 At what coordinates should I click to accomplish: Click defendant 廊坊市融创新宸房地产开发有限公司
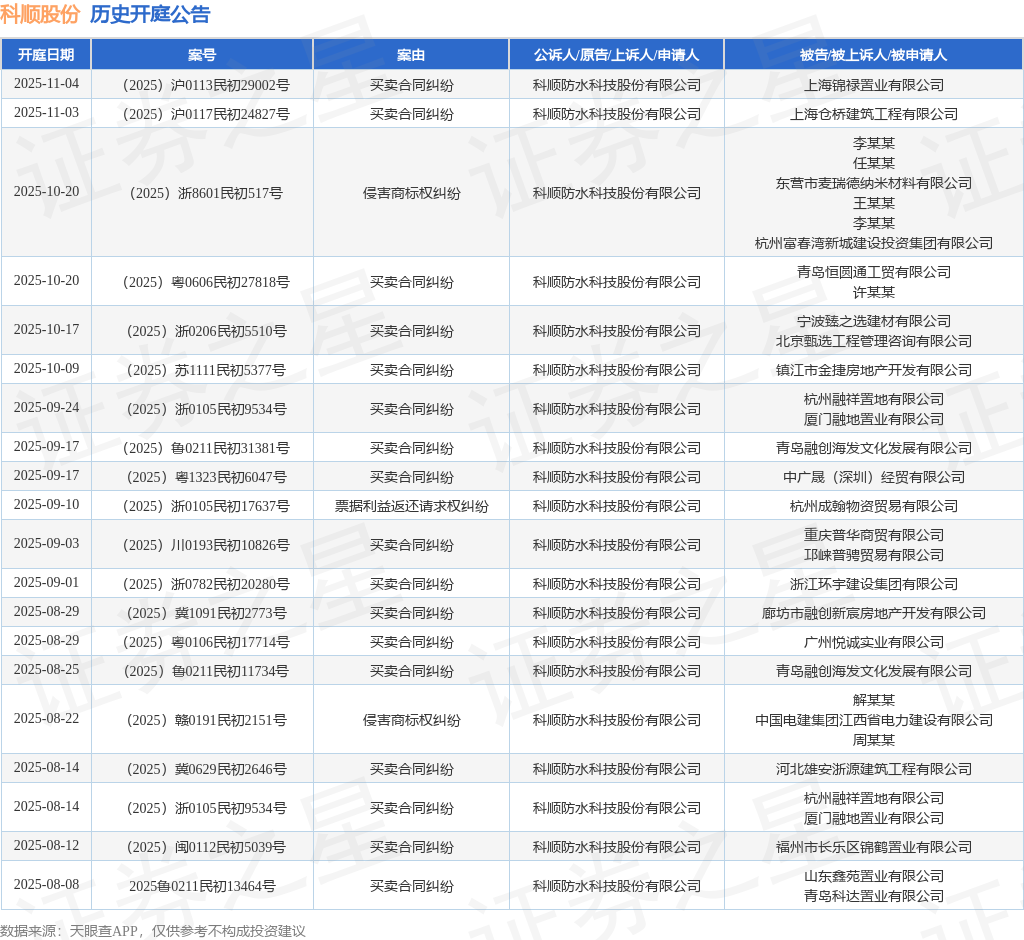[874, 613]
